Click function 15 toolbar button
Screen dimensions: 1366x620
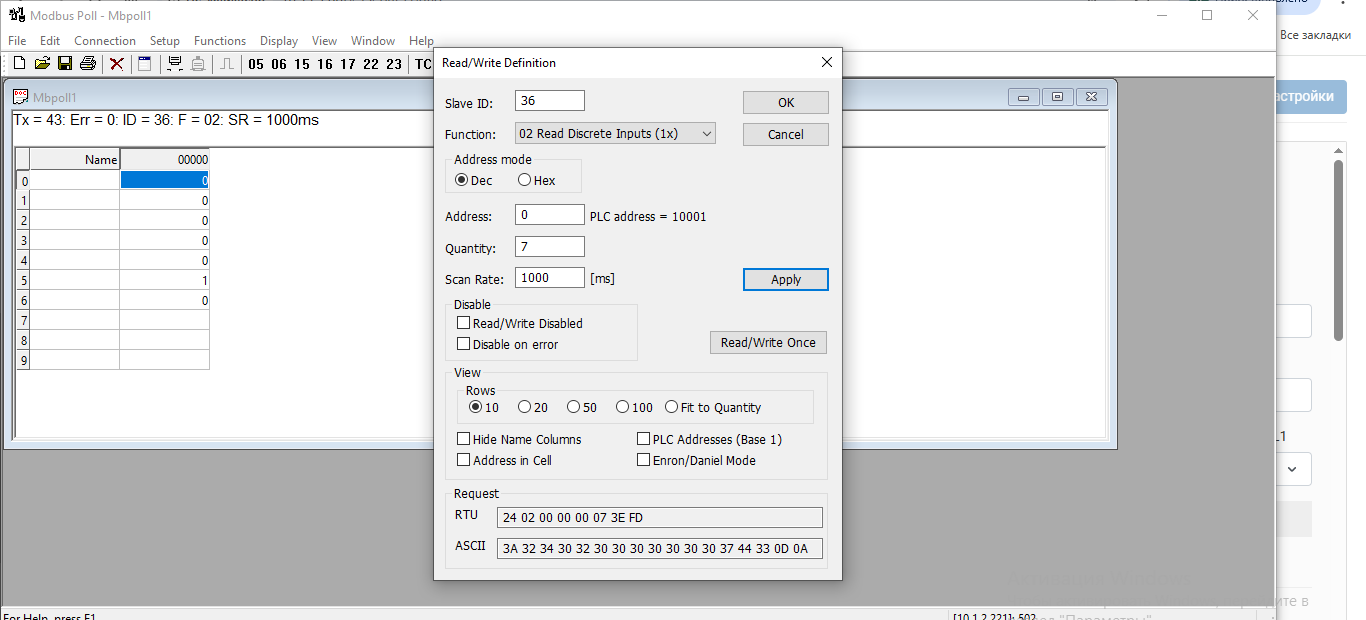pos(302,64)
